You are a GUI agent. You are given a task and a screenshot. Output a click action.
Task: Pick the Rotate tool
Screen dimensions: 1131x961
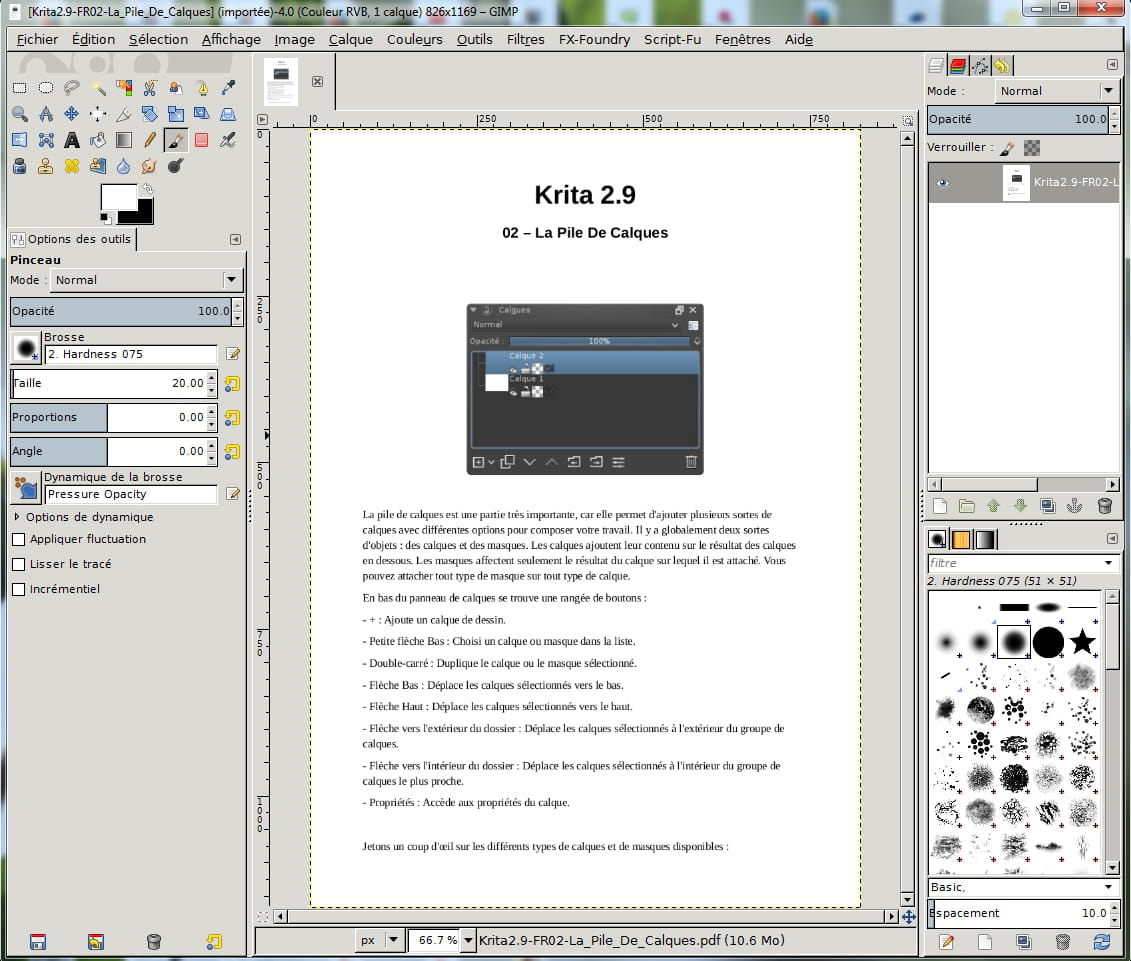click(x=149, y=114)
